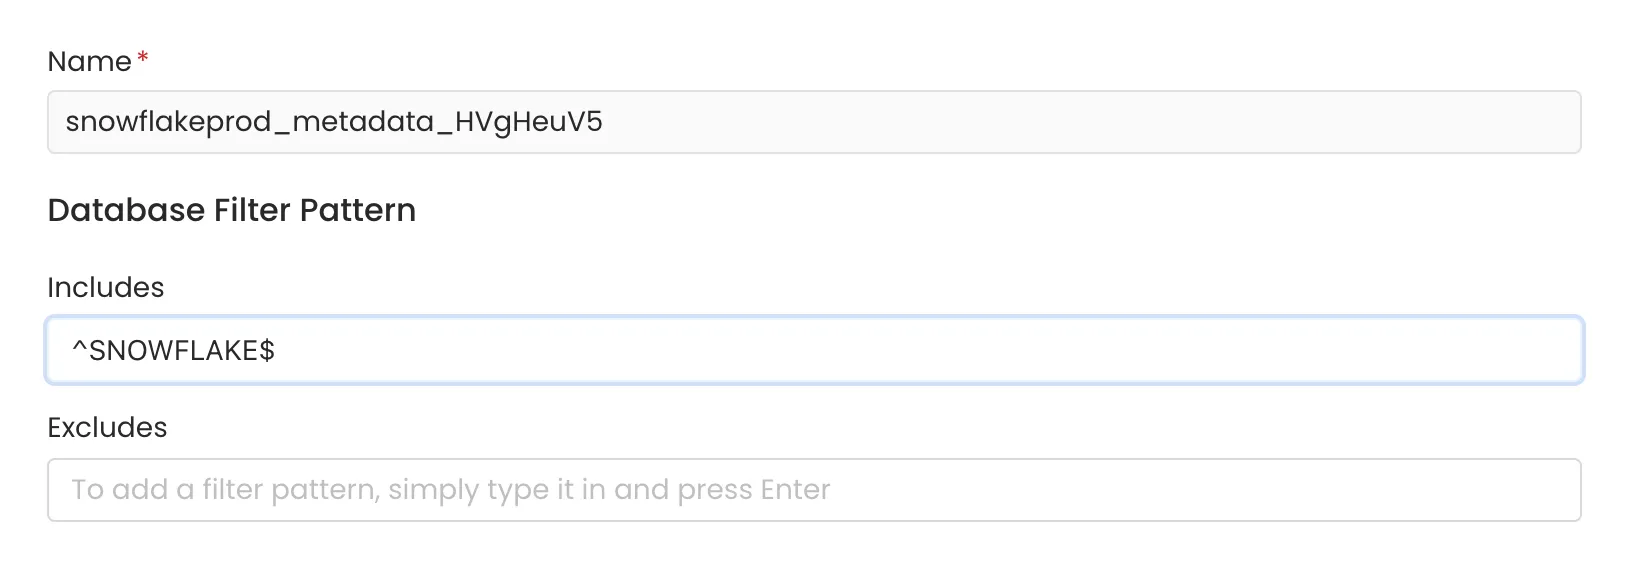
Task: Click the Database Filter Pattern heading
Action: (231, 211)
